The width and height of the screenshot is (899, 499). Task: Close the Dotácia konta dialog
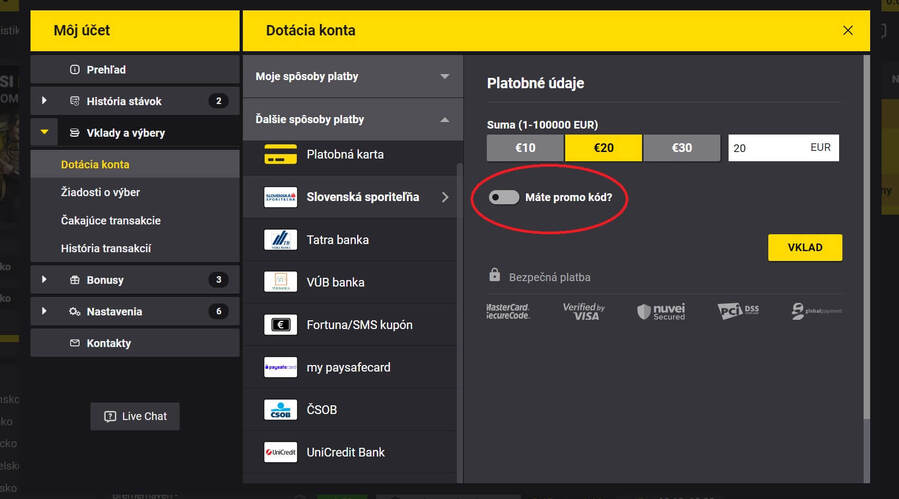[x=848, y=30]
